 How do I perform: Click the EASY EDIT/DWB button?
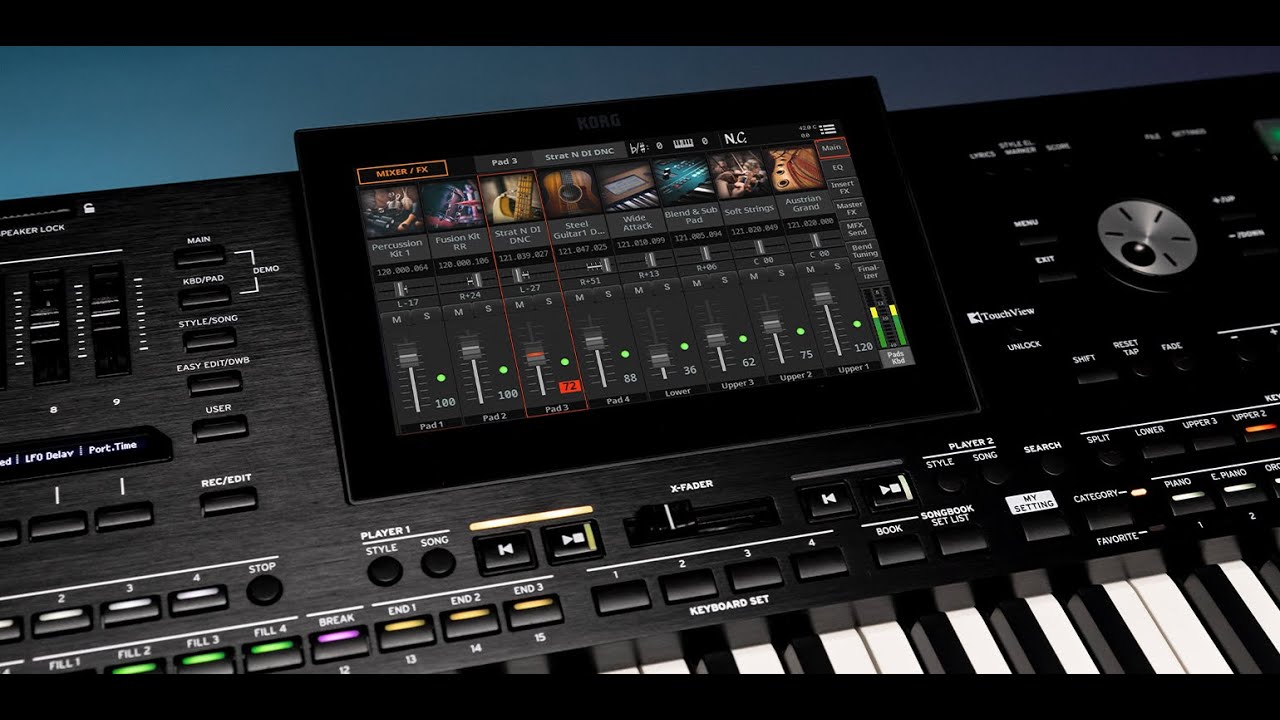coord(215,382)
